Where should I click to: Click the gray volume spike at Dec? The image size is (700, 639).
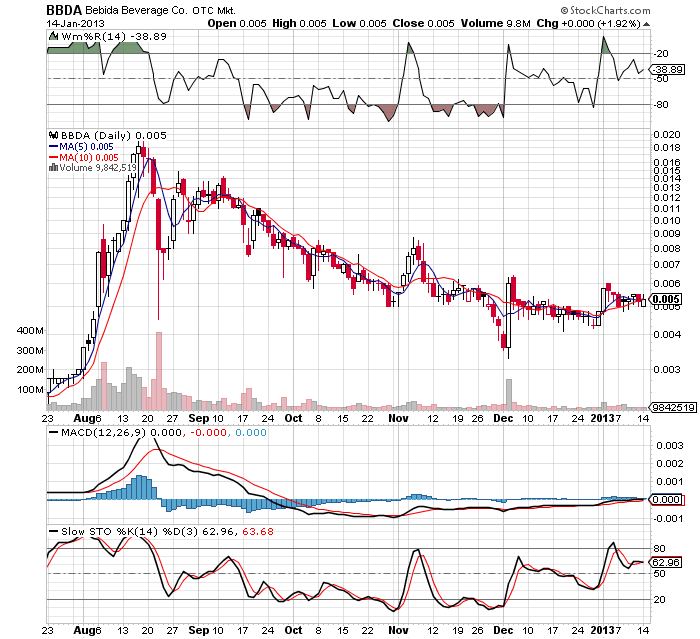(508, 395)
